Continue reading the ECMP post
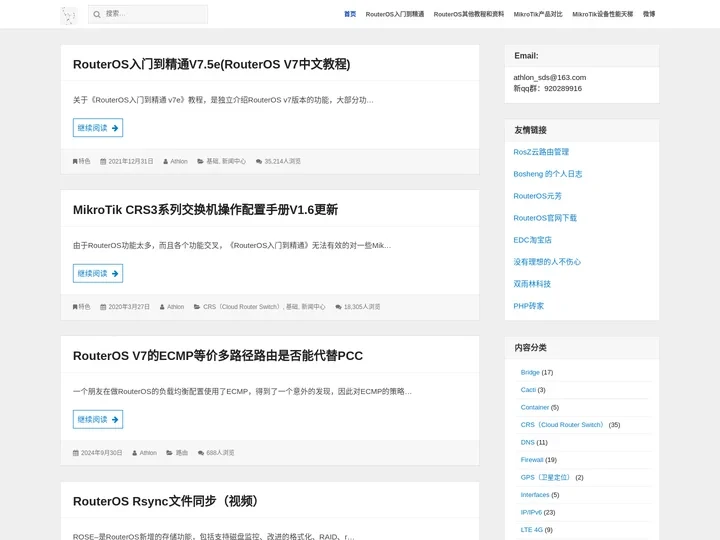This screenshot has width=720, height=540. click(98, 419)
